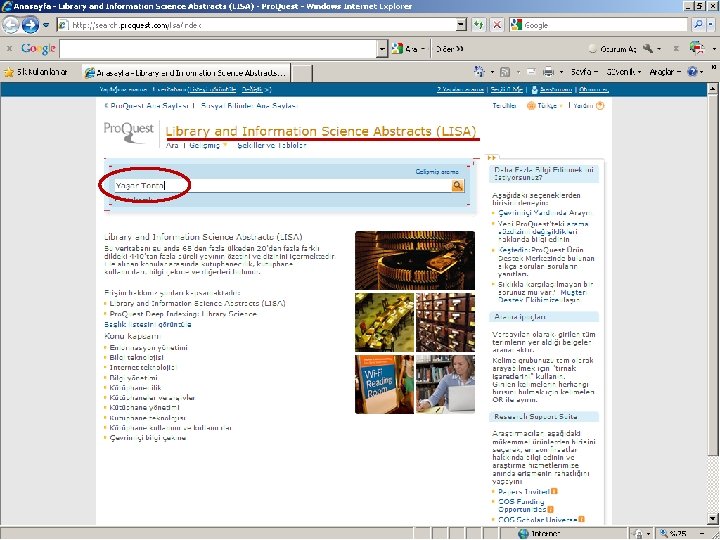Image resolution: width=720 pixels, height=540 pixels.
Task: Open the Sayfa menu
Action: [x=584, y=72]
